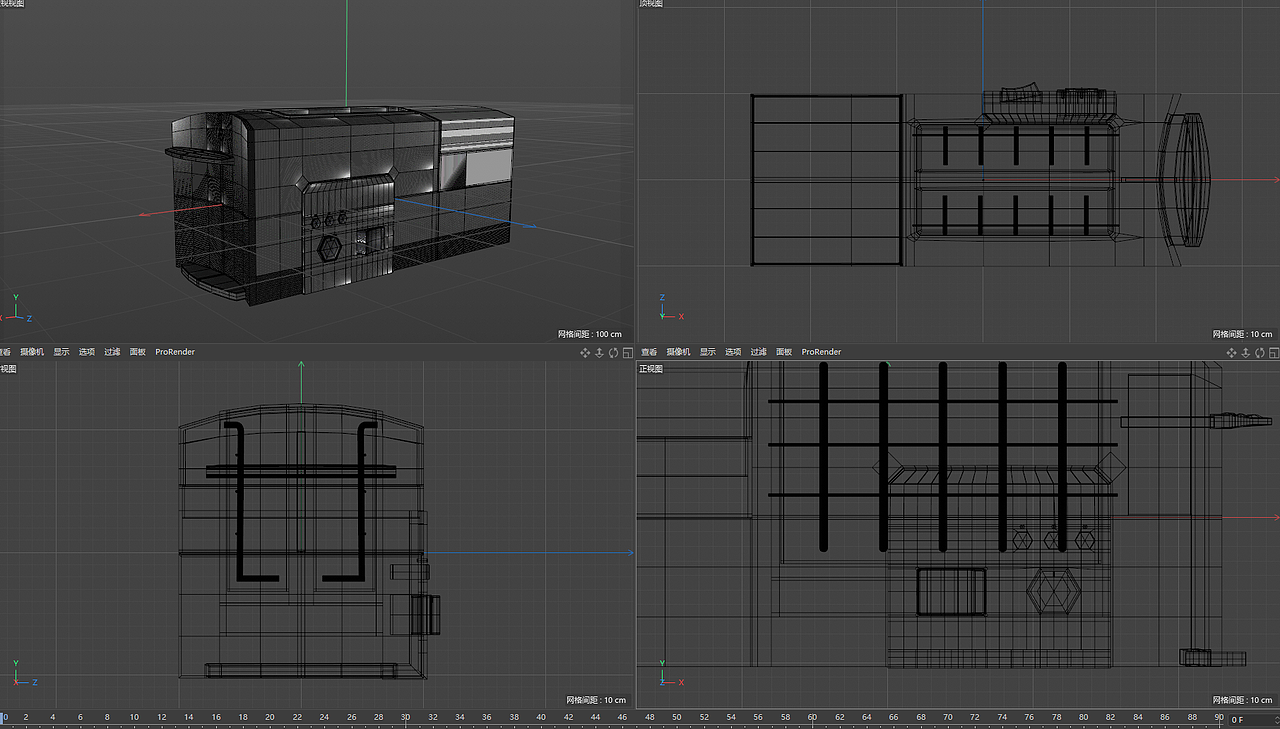The width and height of the screenshot is (1280, 729).
Task: Open the ProRender menu of the front view
Action: 821,352
